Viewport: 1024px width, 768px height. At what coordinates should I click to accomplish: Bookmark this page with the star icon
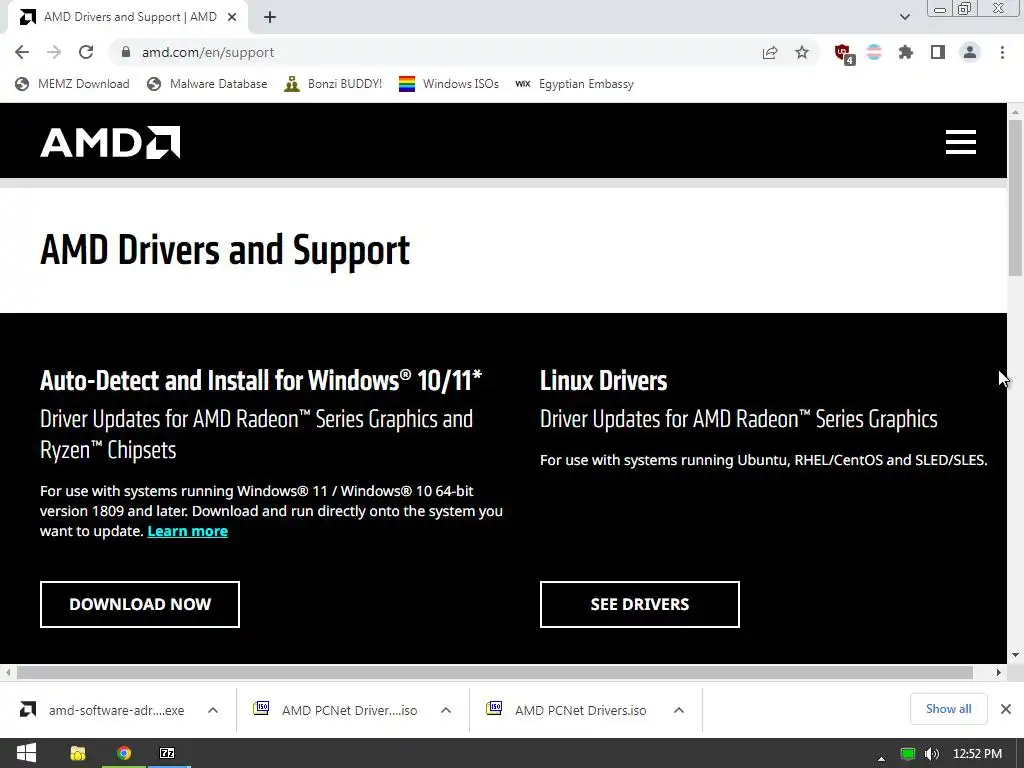(x=802, y=52)
